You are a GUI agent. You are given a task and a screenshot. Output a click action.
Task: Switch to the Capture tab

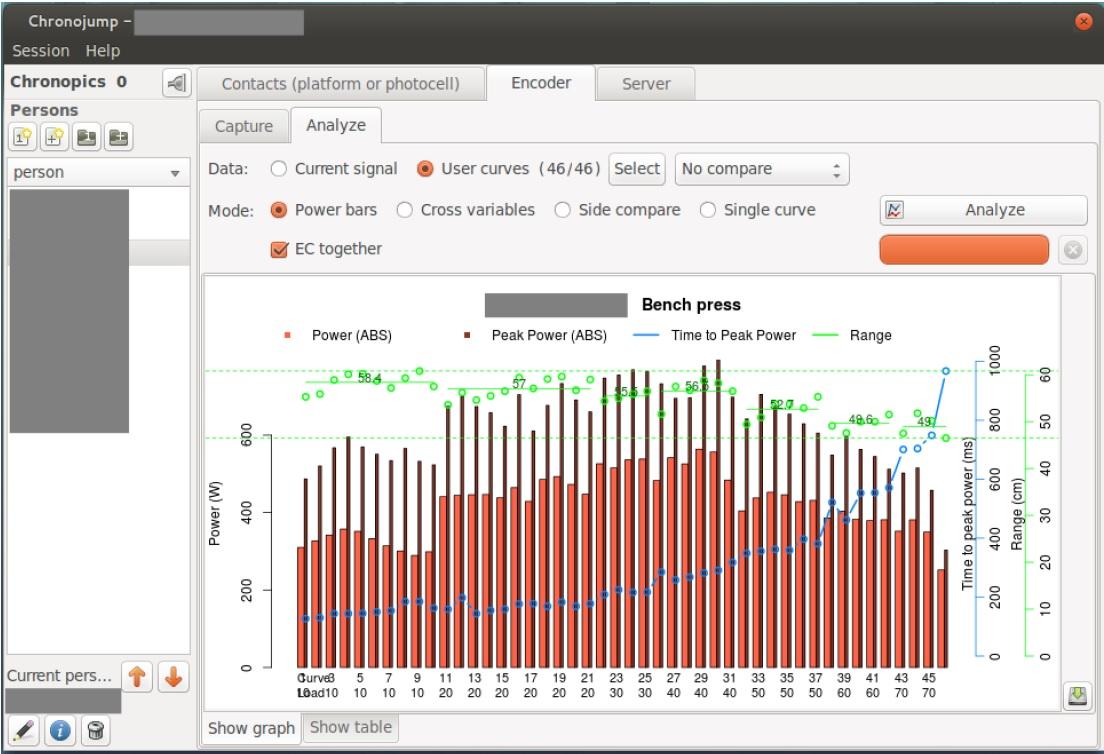pyautogui.click(x=244, y=126)
